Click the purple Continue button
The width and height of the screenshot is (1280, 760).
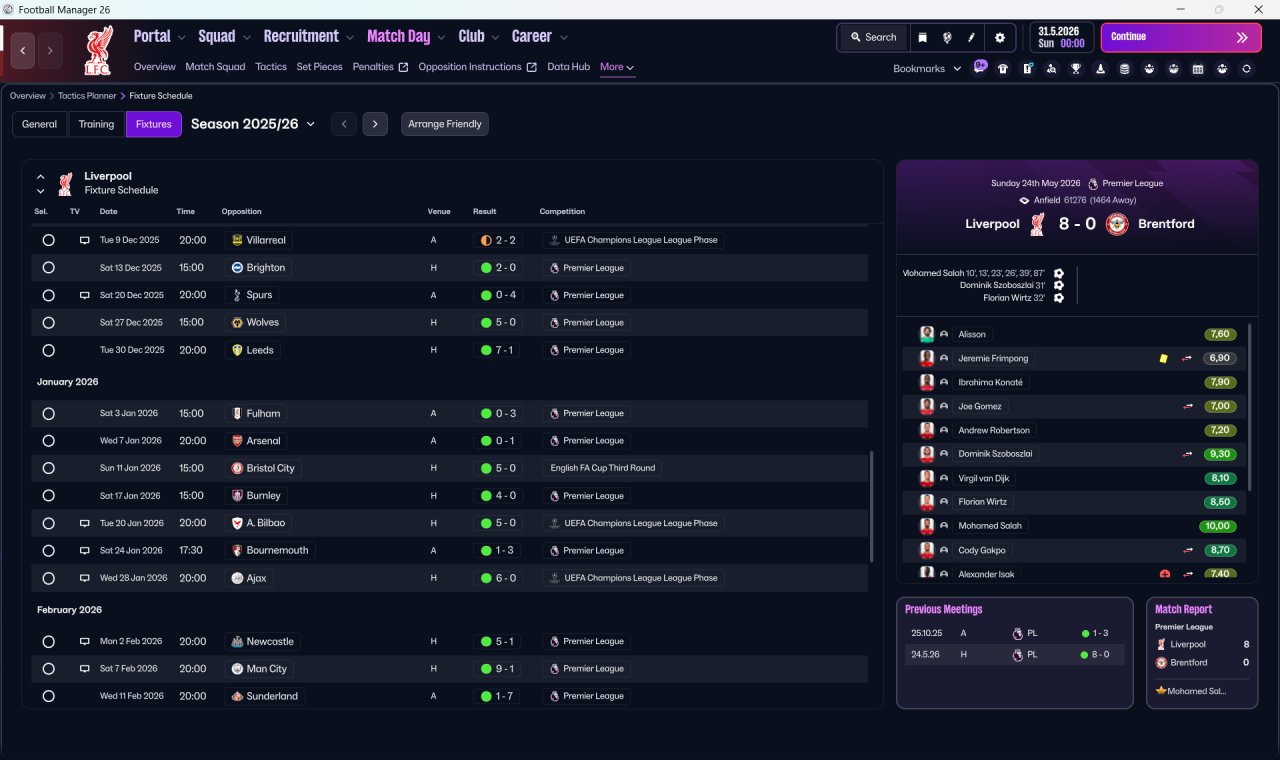(x=1181, y=37)
